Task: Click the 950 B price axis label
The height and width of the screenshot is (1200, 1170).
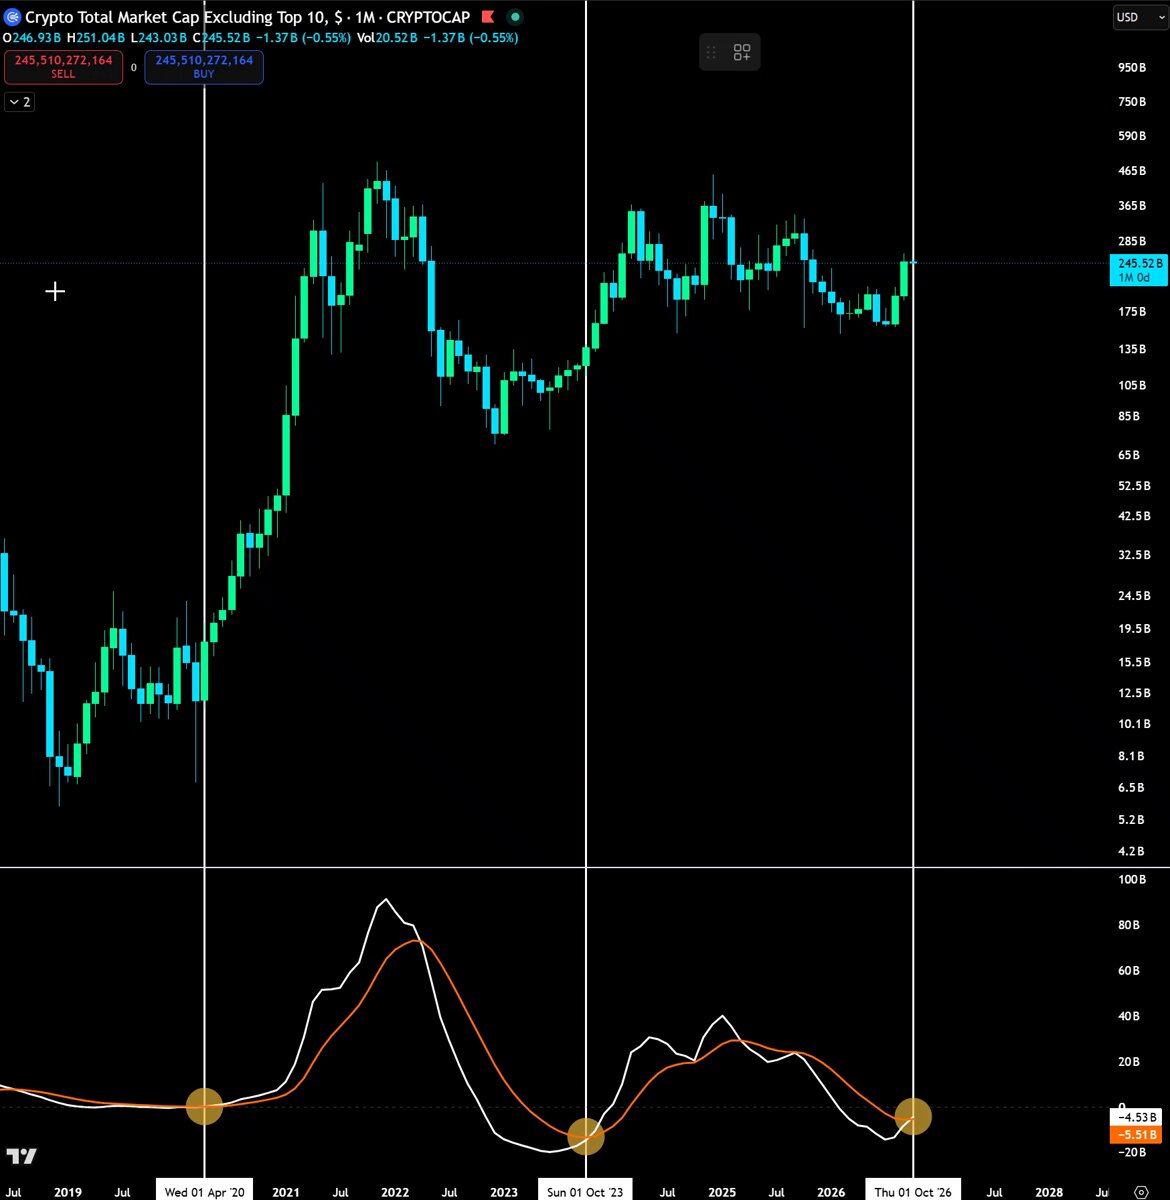Action: (1131, 67)
